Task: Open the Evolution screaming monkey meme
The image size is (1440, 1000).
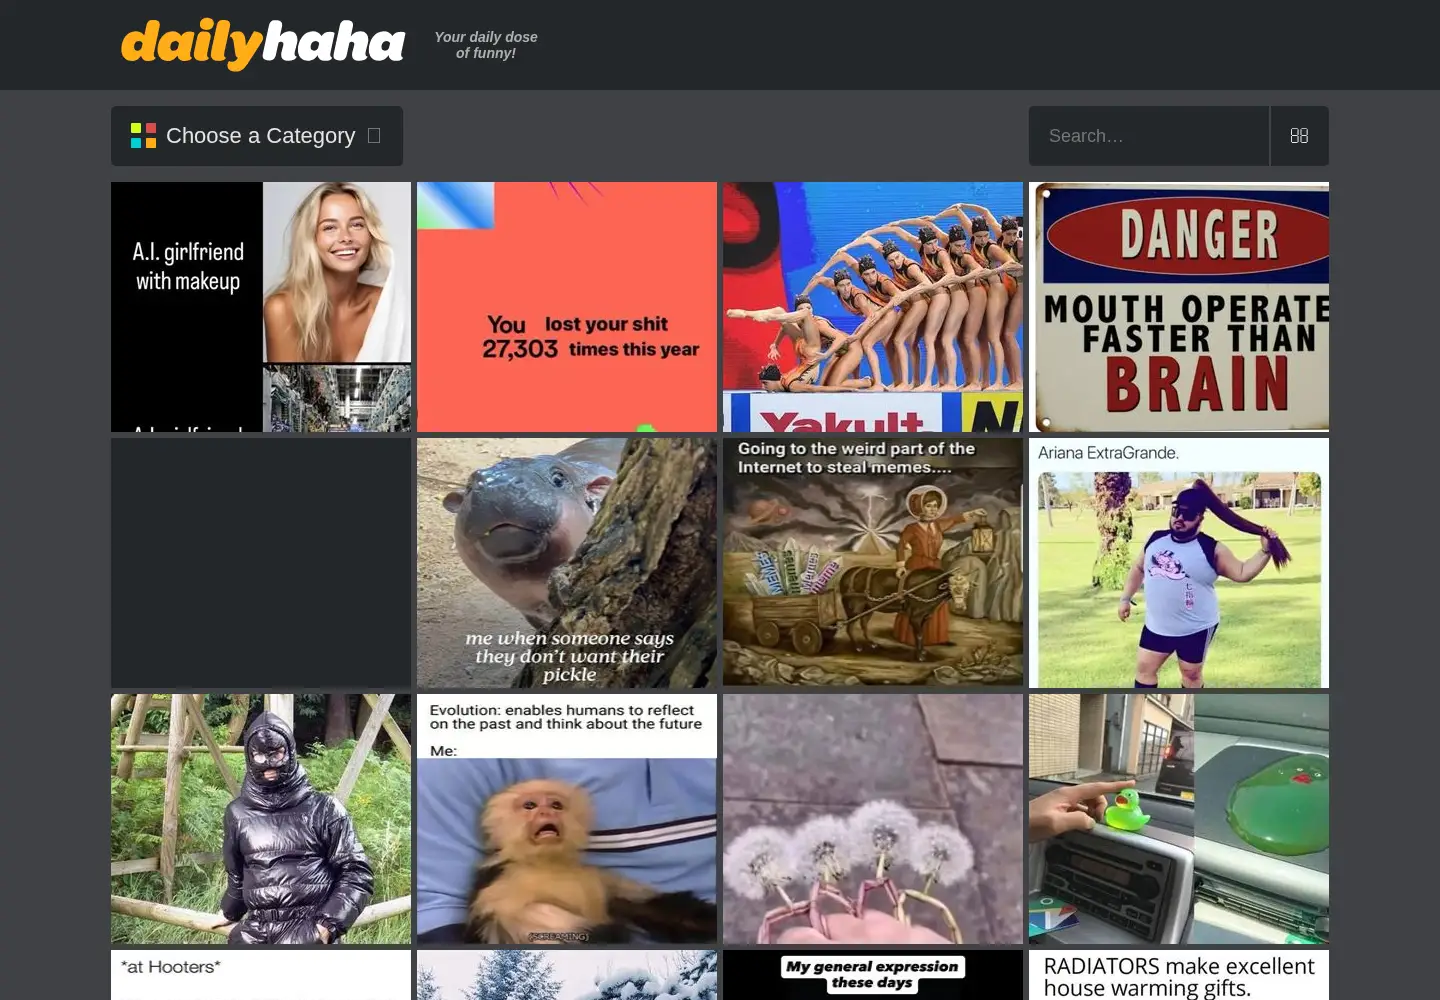Action: point(567,819)
